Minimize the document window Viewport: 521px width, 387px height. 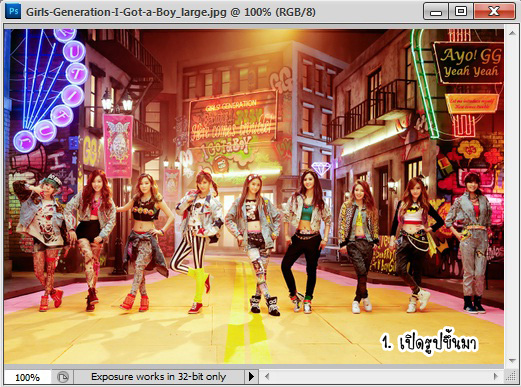tap(436, 12)
